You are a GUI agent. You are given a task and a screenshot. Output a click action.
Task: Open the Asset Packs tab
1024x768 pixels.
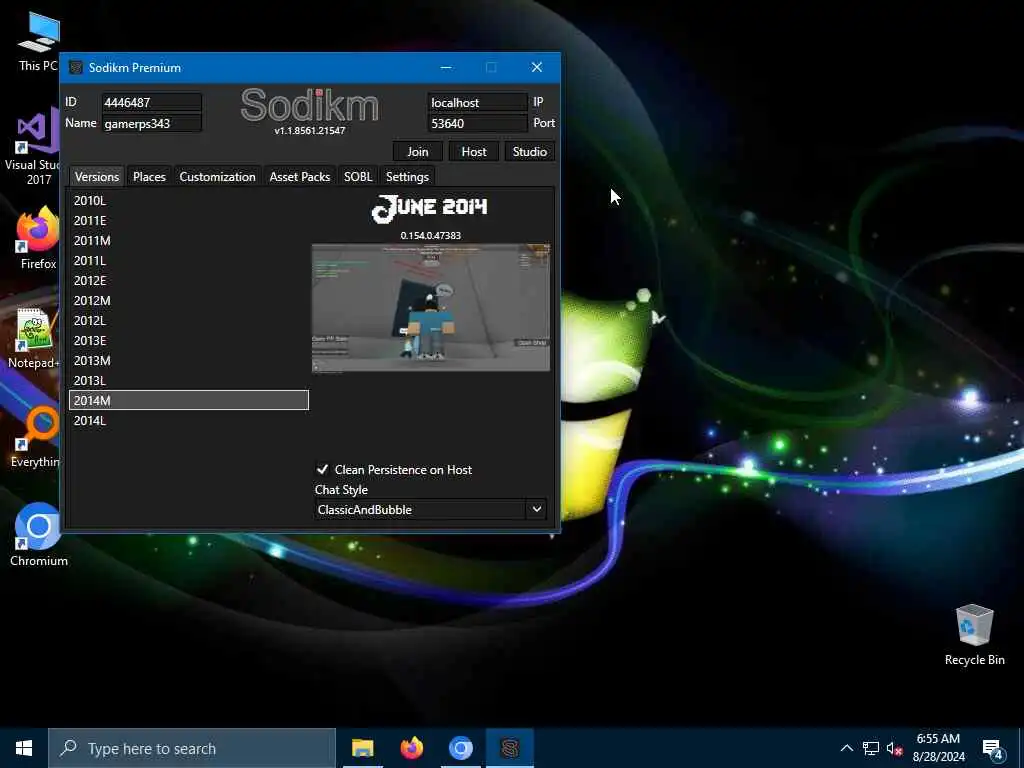[x=300, y=176]
